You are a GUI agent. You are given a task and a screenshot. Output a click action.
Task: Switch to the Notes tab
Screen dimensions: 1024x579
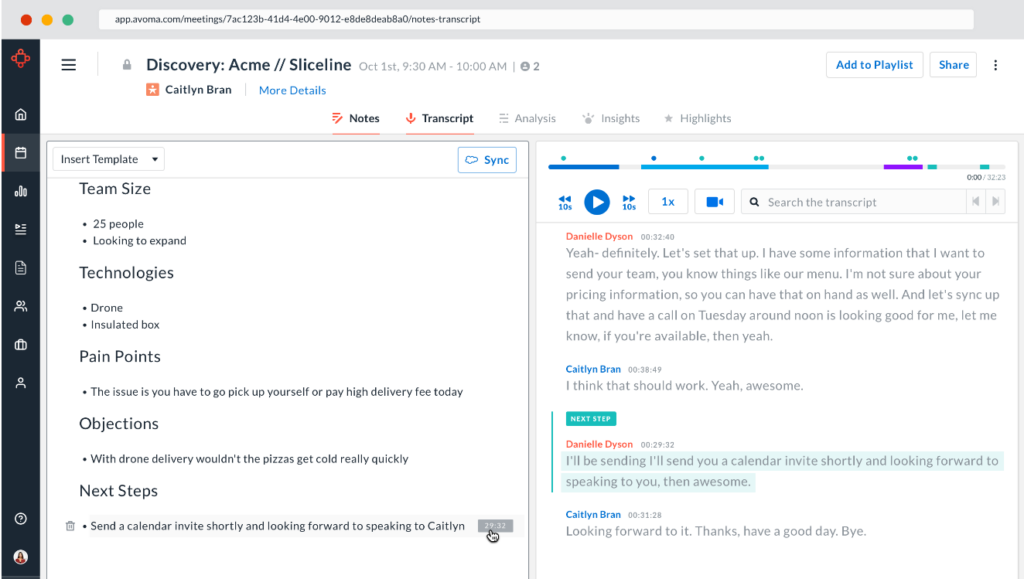point(356,118)
